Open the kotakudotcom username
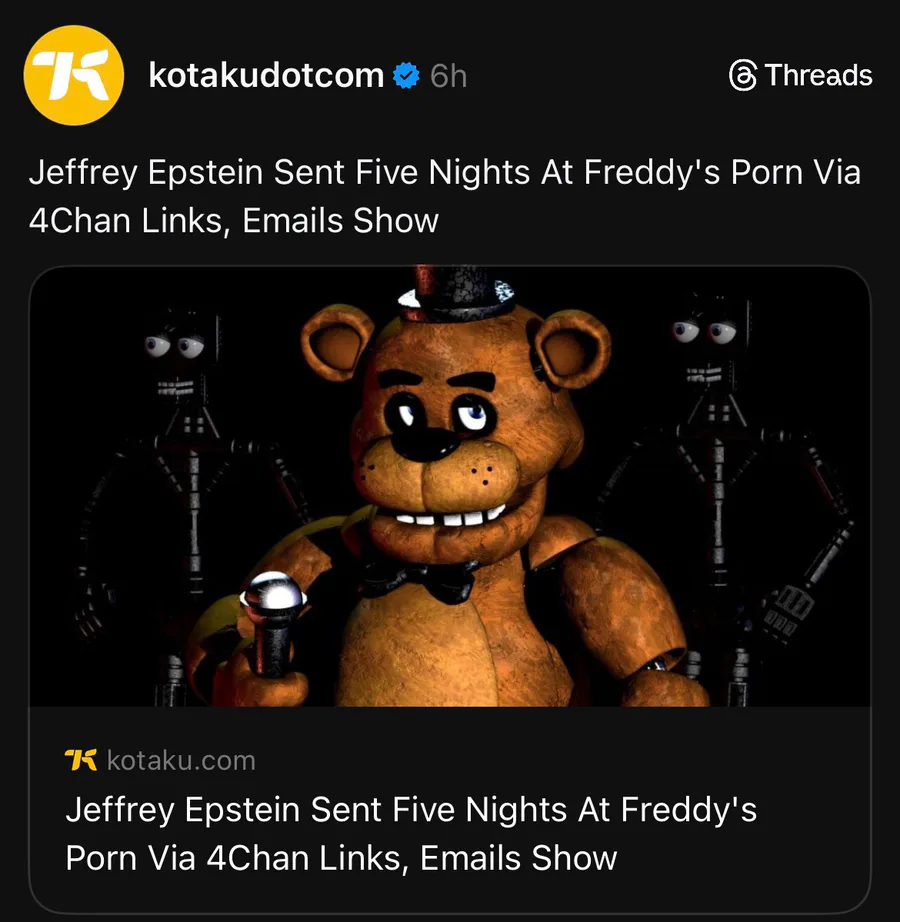This screenshot has height=922, width=900. click(266, 75)
